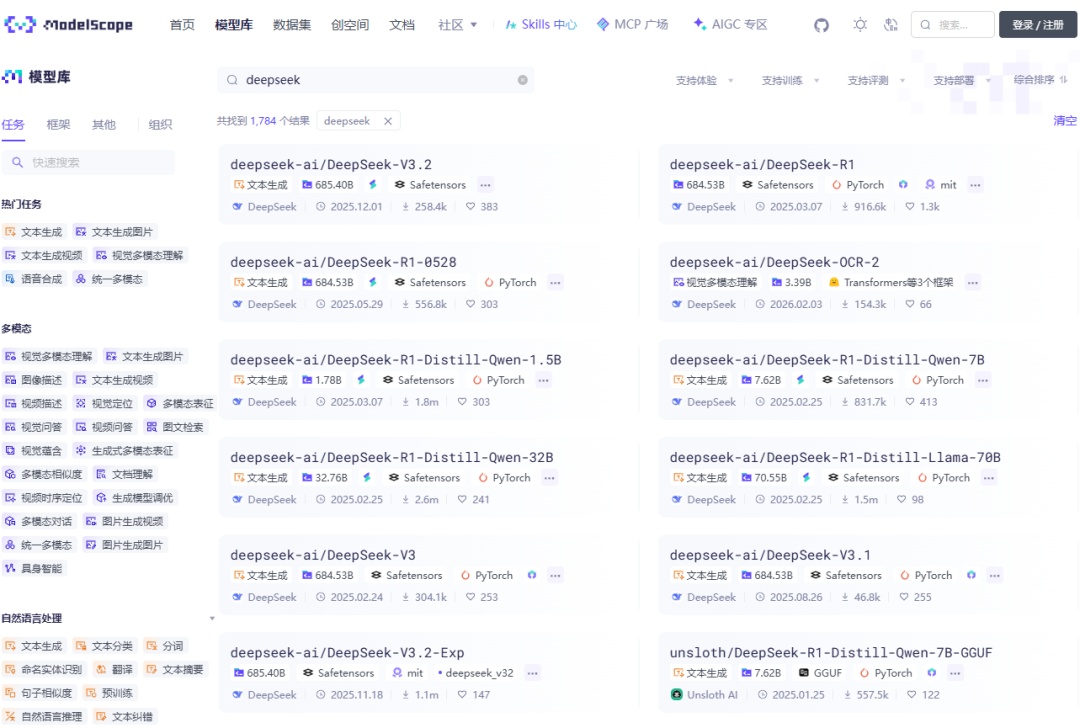
Task: Open MCP 广场 link
Action: tap(632, 25)
